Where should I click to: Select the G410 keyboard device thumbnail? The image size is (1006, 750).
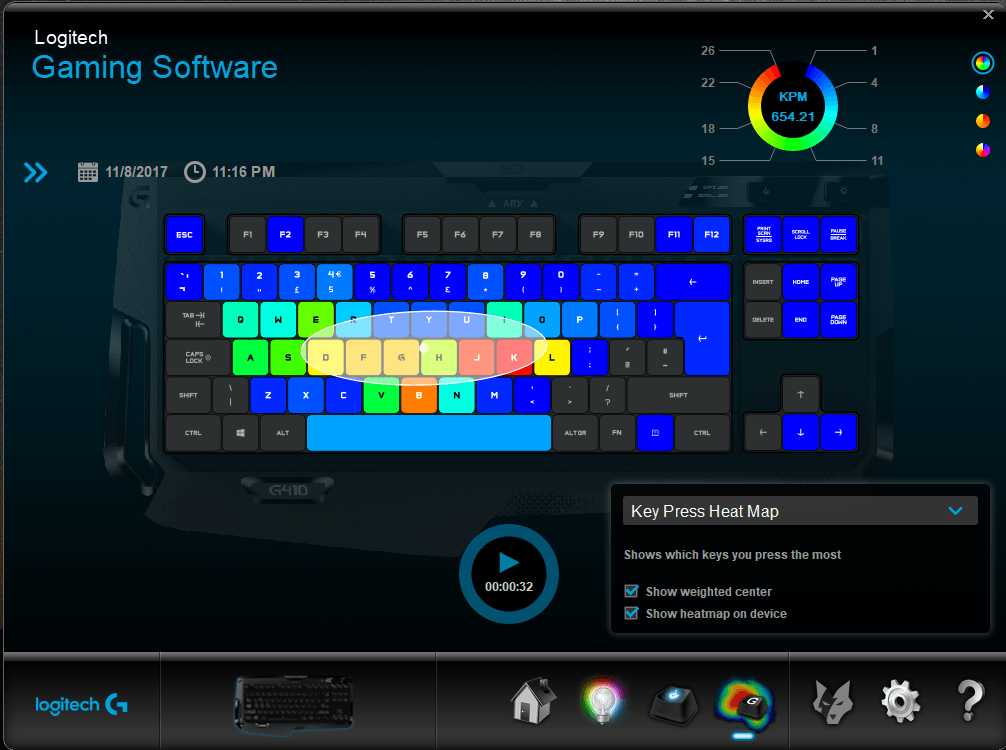tap(295, 701)
